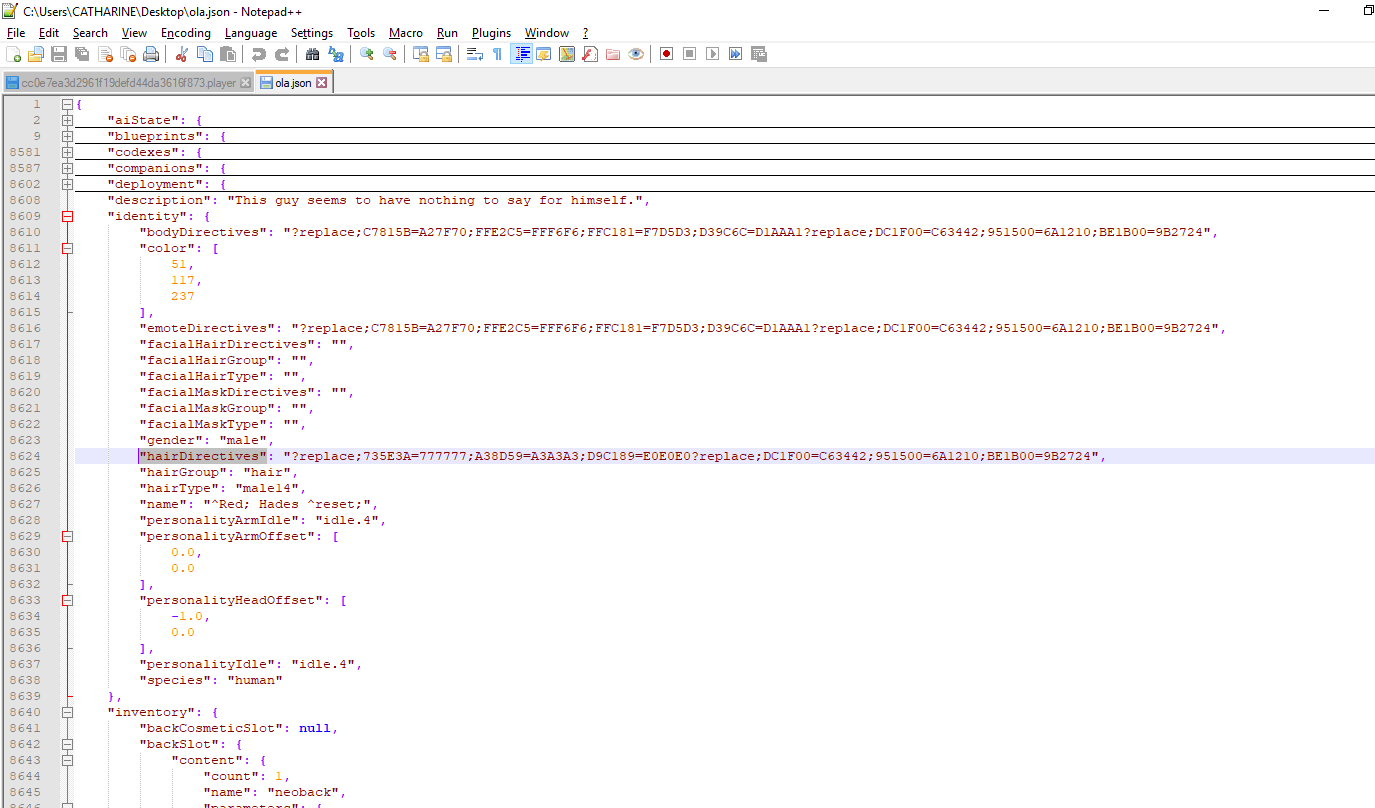The image size is (1375, 808).
Task: Open the File menu
Action: pos(16,33)
